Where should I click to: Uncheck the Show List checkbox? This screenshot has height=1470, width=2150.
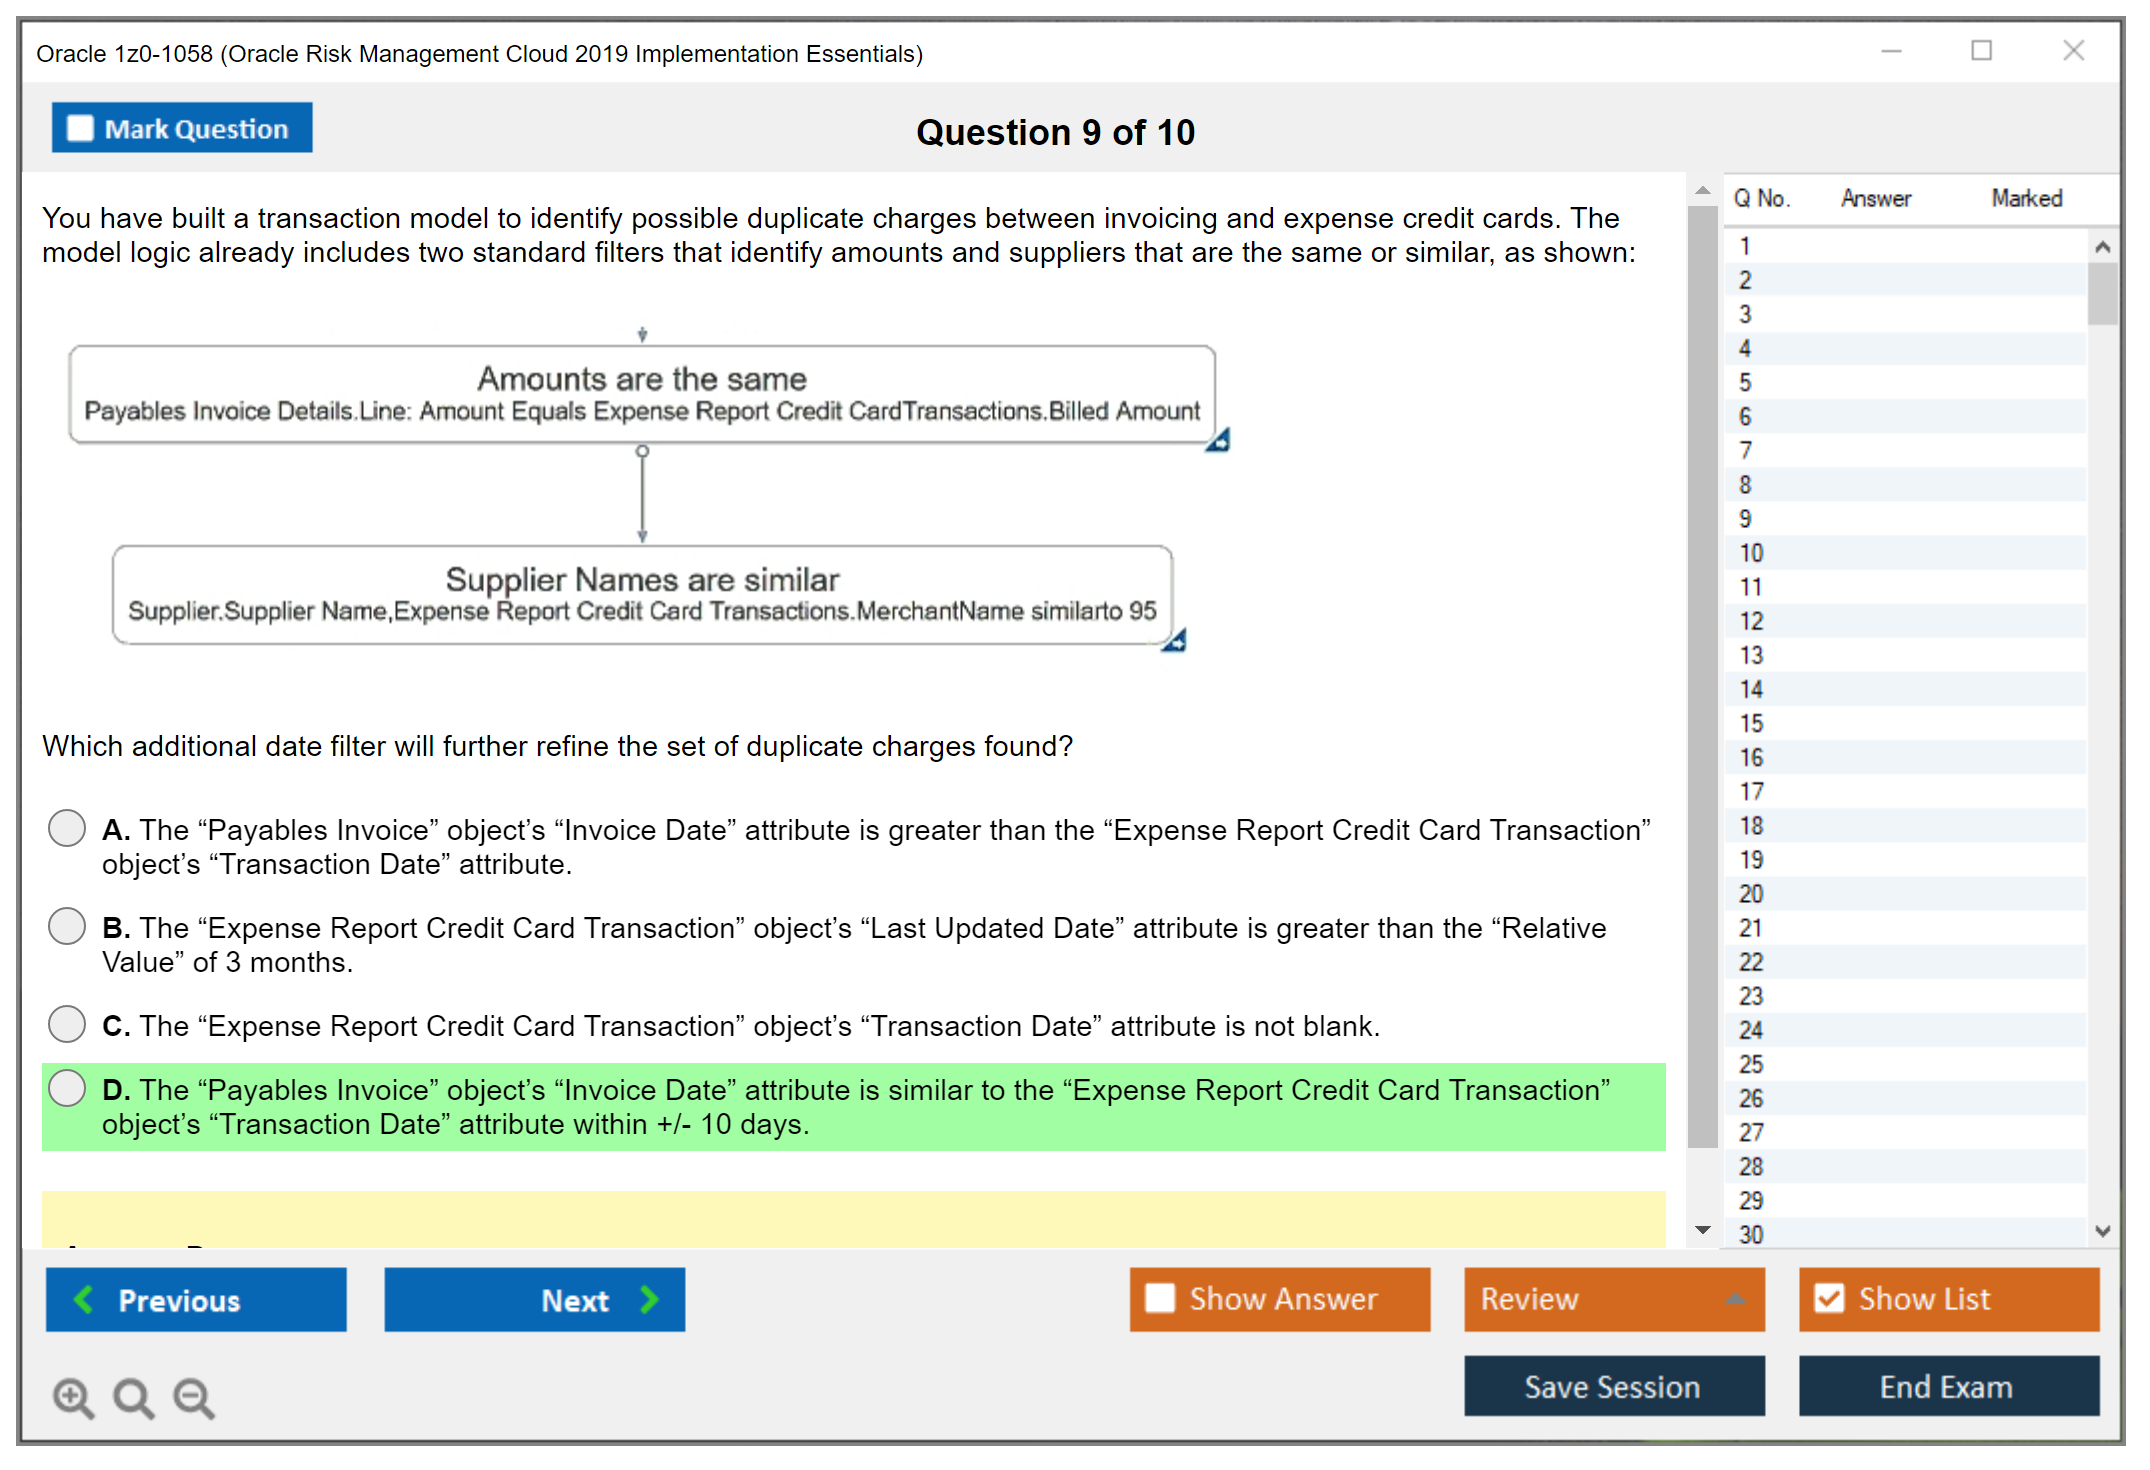point(1829,1298)
